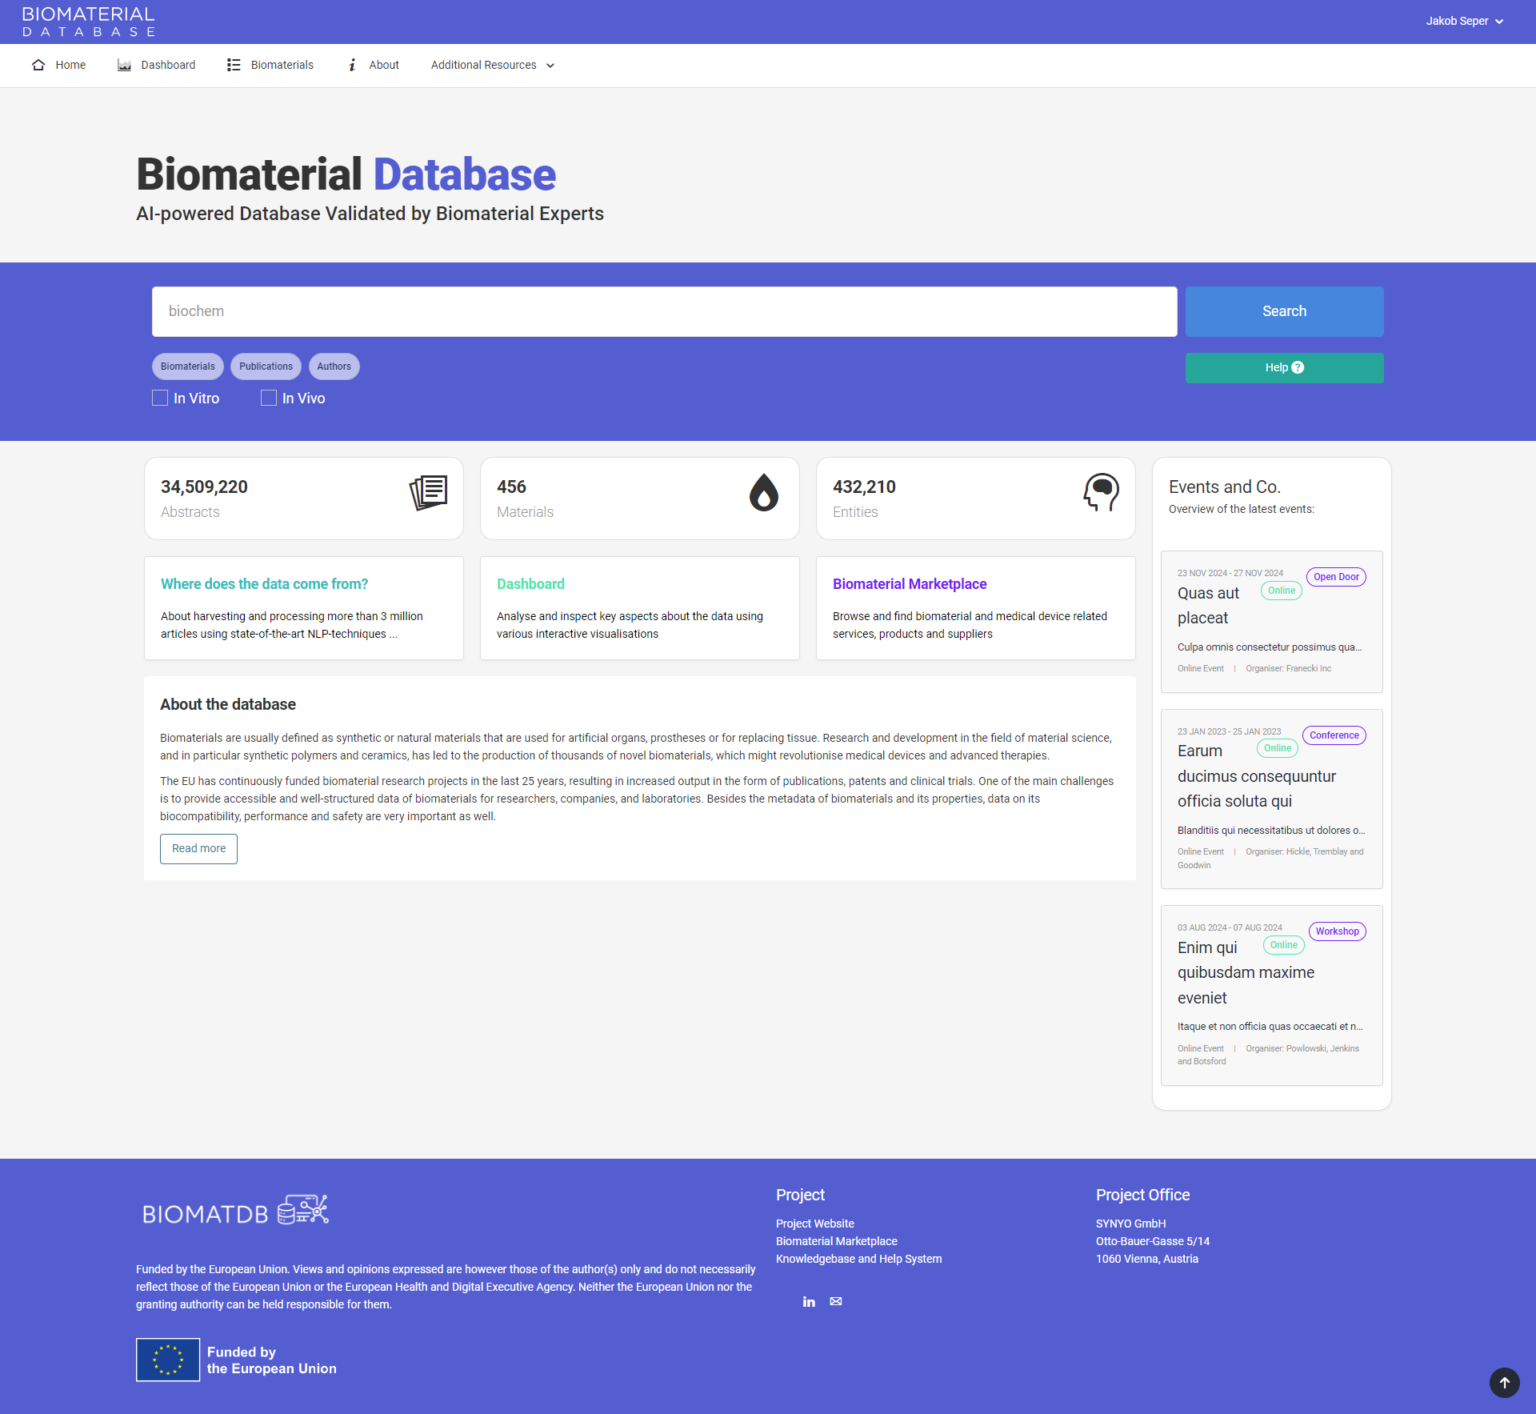The width and height of the screenshot is (1536, 1414).
Task: Click the Abstracts stack-of-papers icon
Action: point(428,492)
